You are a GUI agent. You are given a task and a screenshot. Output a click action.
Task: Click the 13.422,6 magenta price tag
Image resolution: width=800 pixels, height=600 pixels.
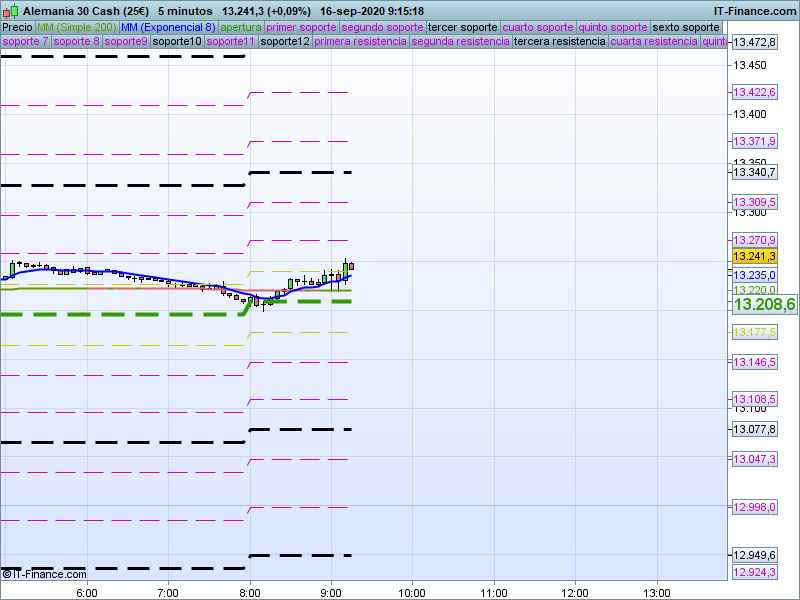pos(754,92)
